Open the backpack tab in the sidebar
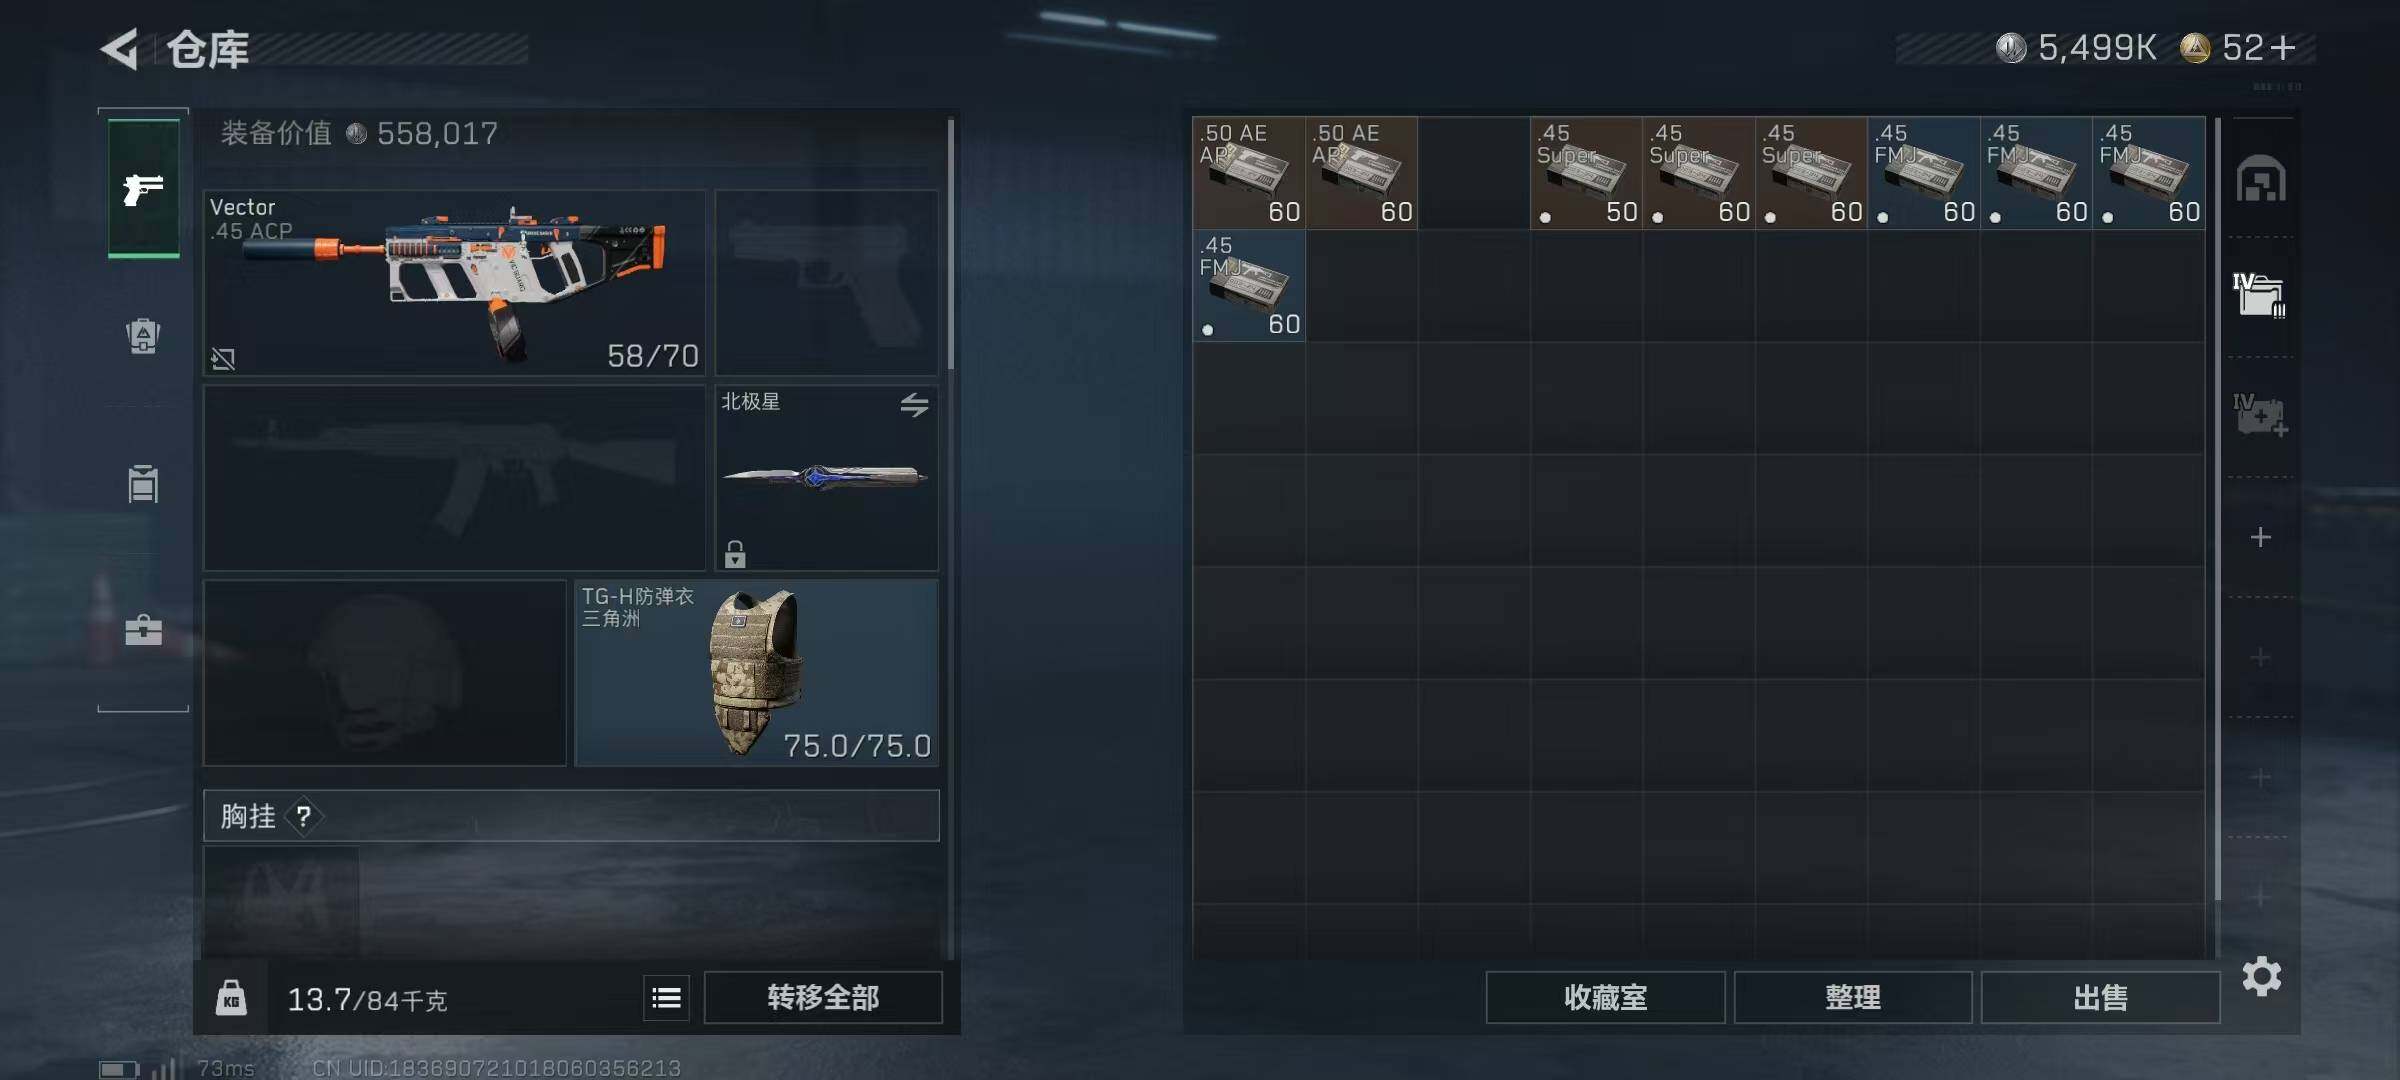 coord(143,335)
